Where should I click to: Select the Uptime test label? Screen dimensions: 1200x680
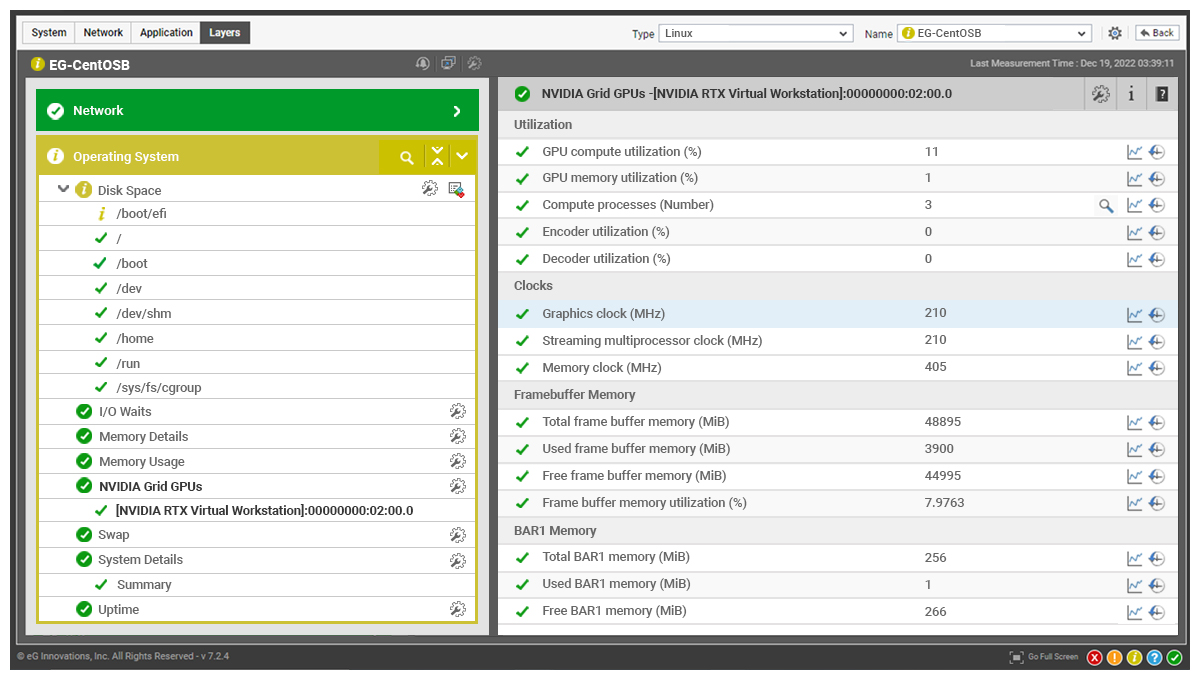119,609
